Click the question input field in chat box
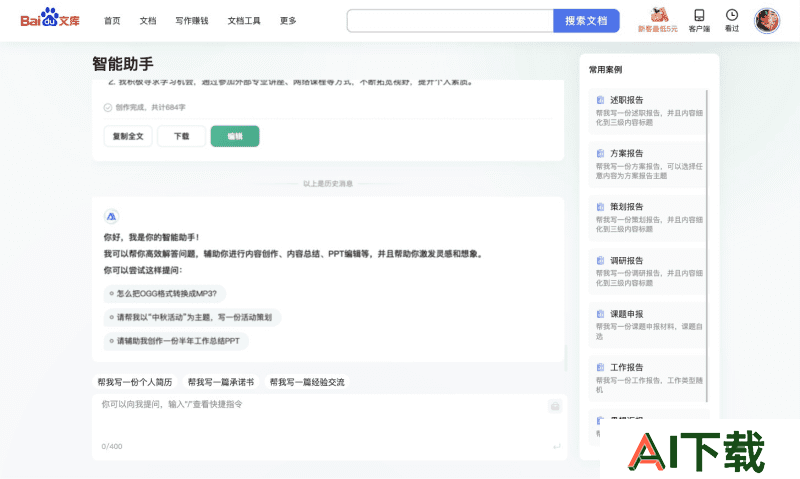The width and height of the screenshot is (800, 479). click(320, 420)
